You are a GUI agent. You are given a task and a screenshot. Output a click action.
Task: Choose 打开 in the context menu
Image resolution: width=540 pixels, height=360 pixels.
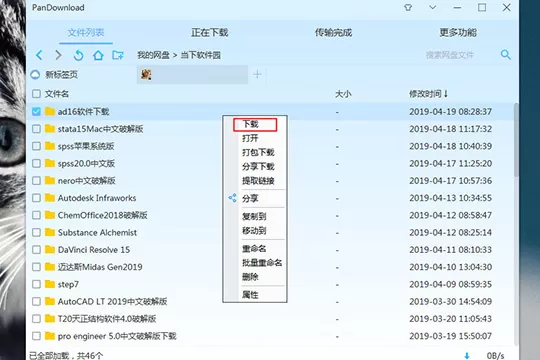pos(250,138)
